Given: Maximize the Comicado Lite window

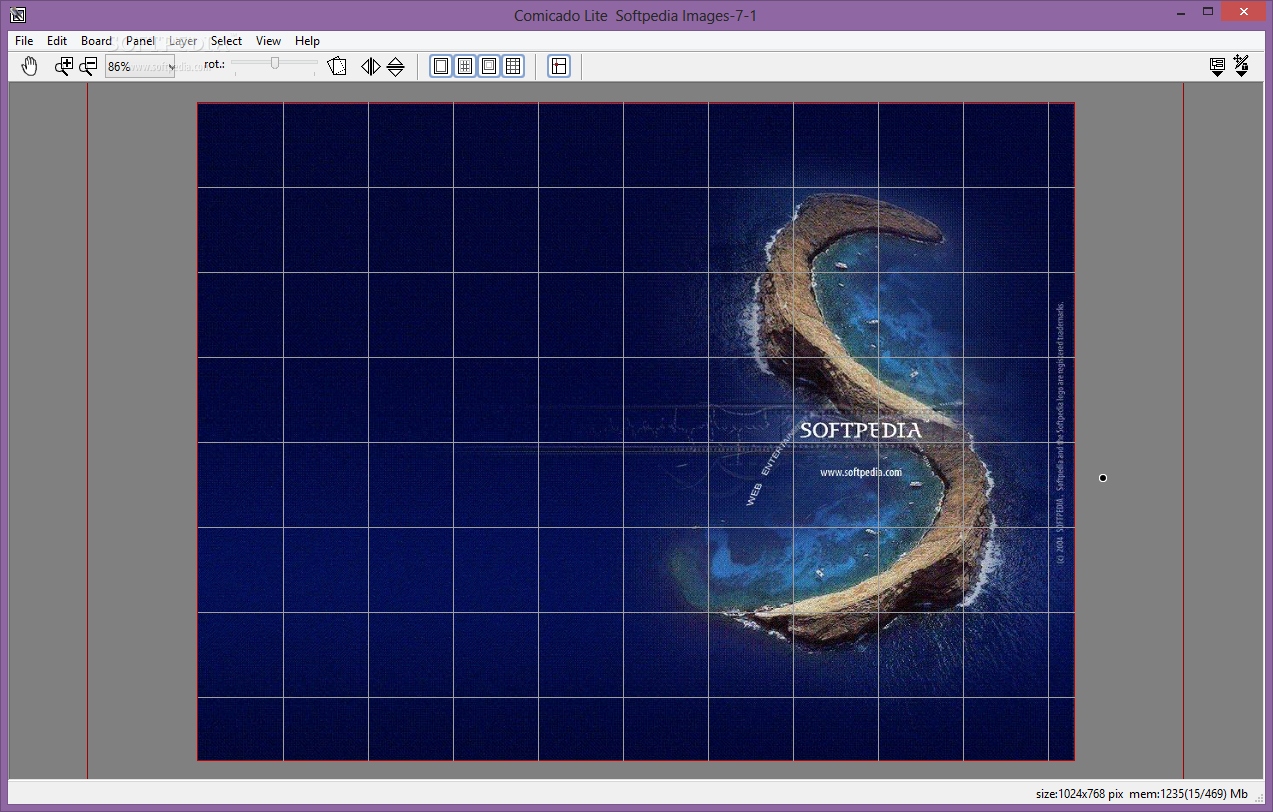Looking at the screenshot, I should click(x=1208, y=11).
